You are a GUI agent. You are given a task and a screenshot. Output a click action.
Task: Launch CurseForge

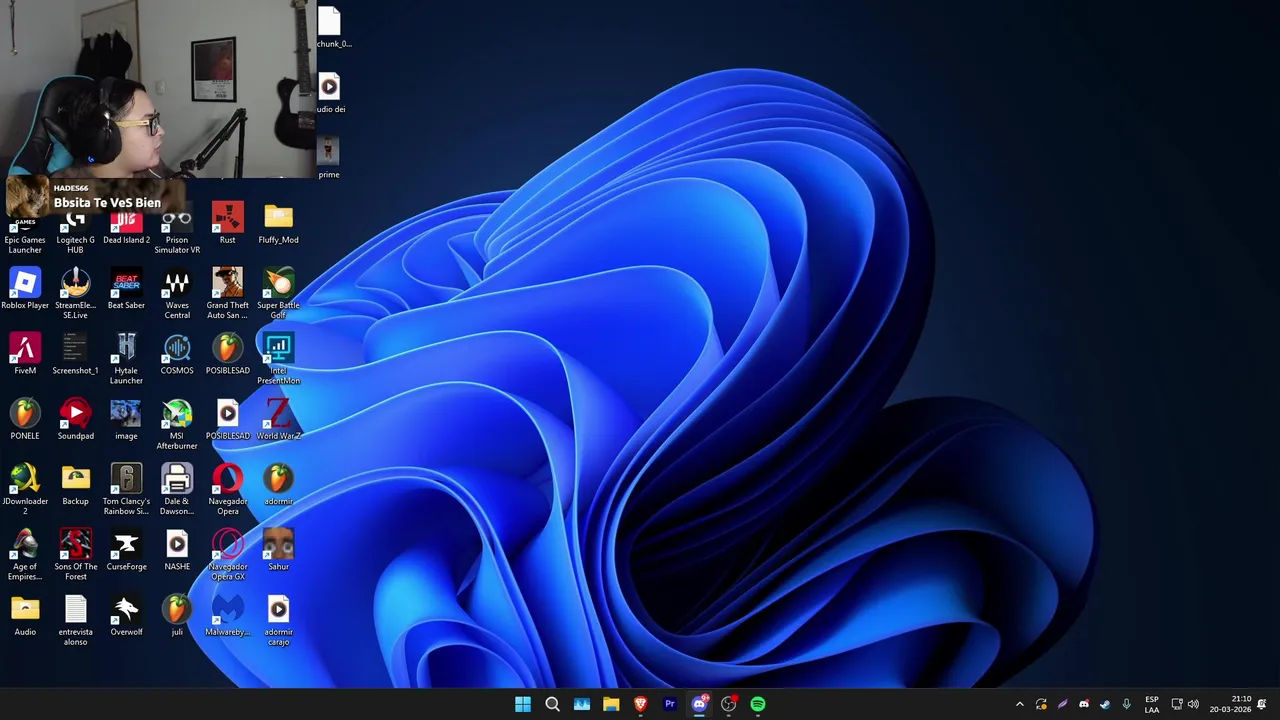126,550
